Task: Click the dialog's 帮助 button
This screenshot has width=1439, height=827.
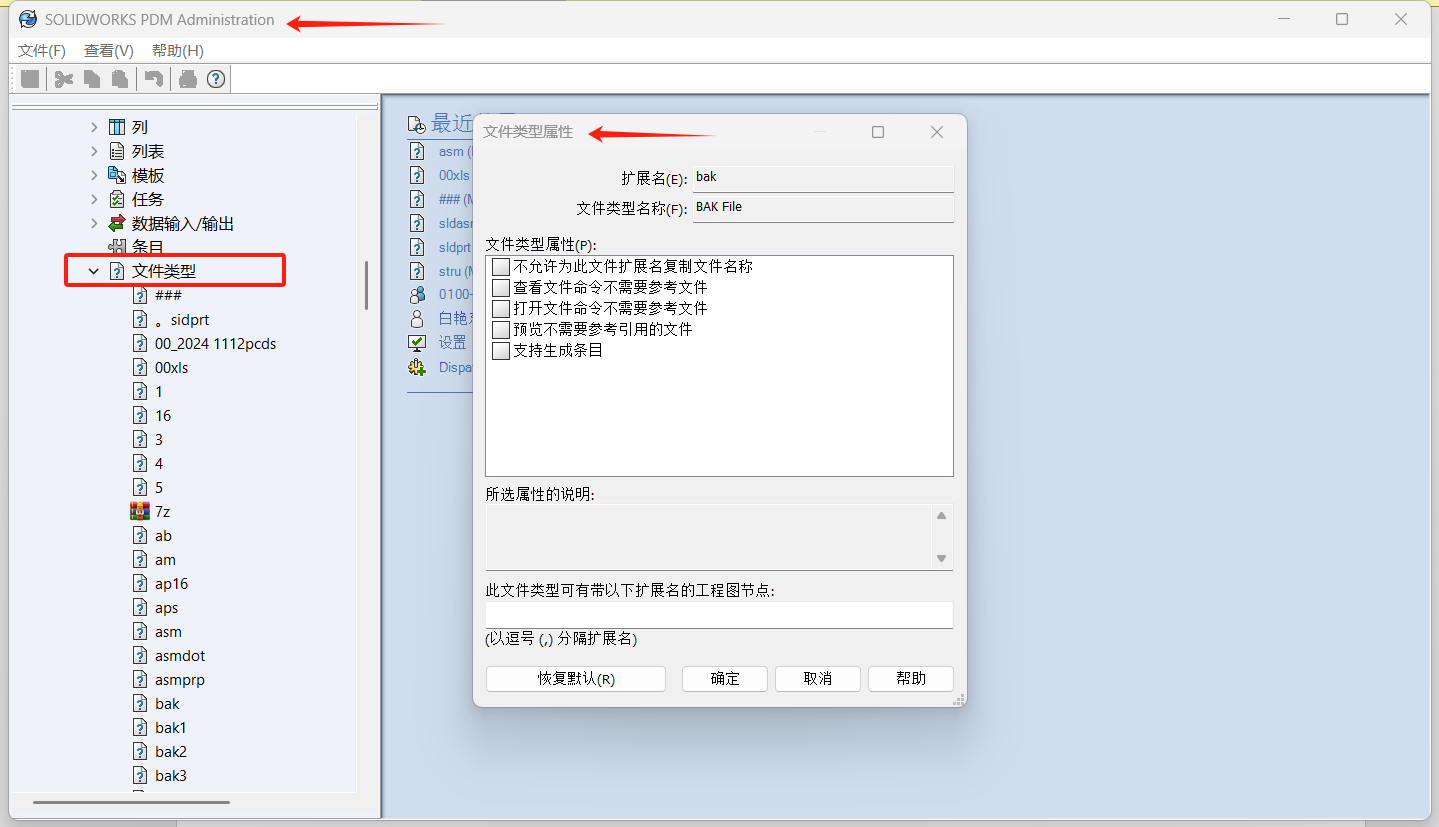Action: 911,679
